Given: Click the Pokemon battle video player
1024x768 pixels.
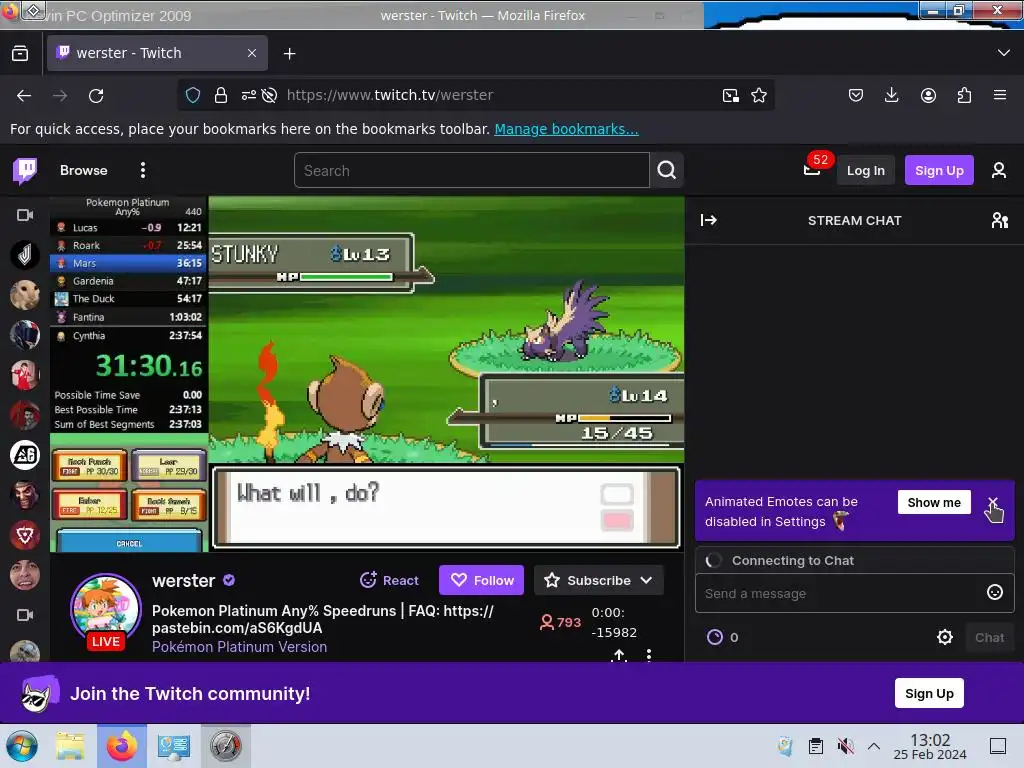Looking at the screenshot, I should click(367, 374).
